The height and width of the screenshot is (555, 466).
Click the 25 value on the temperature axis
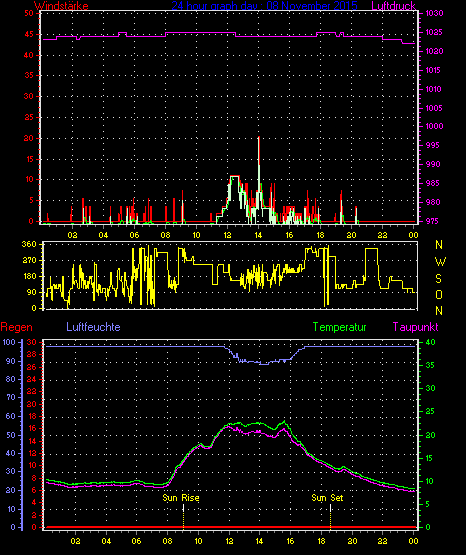[430, 411]
